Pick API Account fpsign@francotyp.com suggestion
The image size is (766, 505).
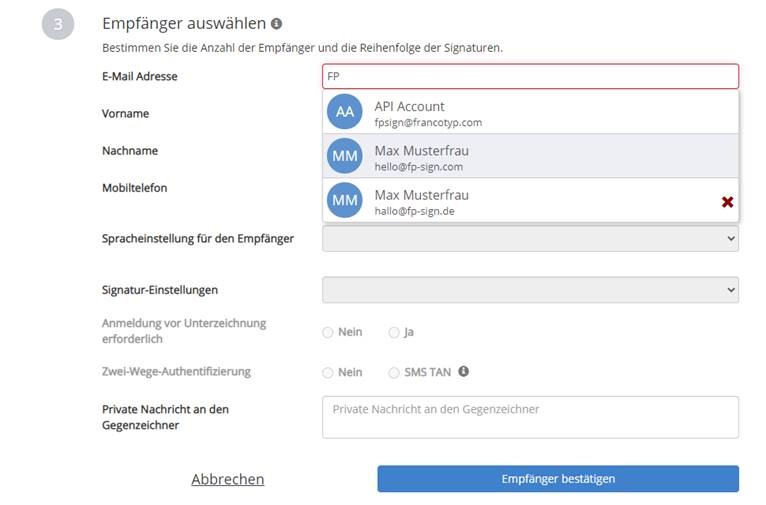pos(530,112)
